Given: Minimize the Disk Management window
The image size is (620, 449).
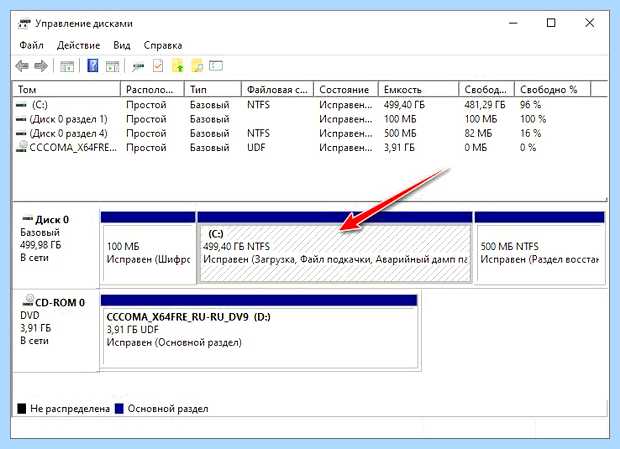Looking at the screenshot, I should 513,23.
